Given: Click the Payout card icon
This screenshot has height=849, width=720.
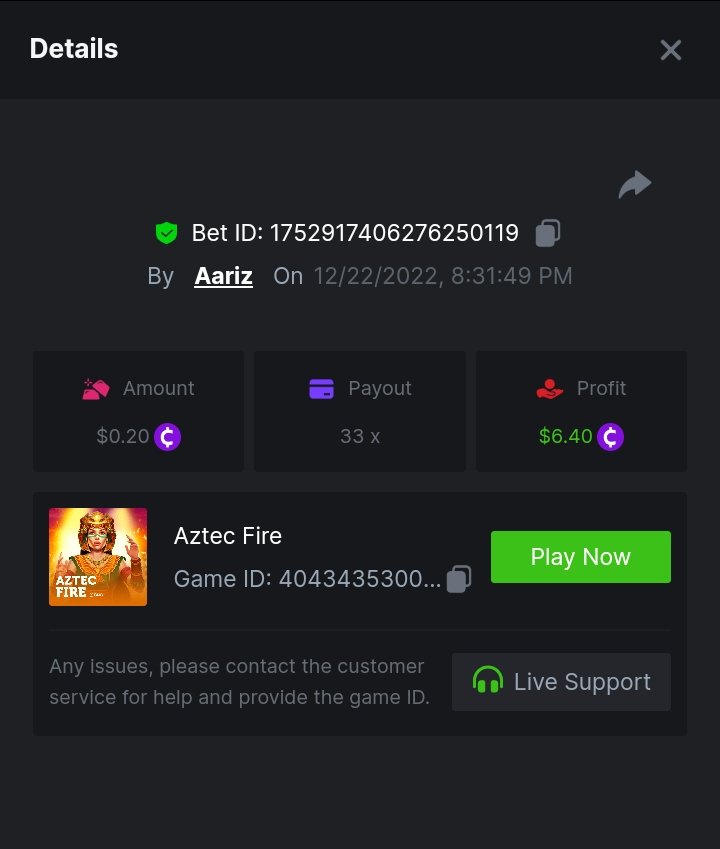Looking at the screenshot, I should (321, 388).
